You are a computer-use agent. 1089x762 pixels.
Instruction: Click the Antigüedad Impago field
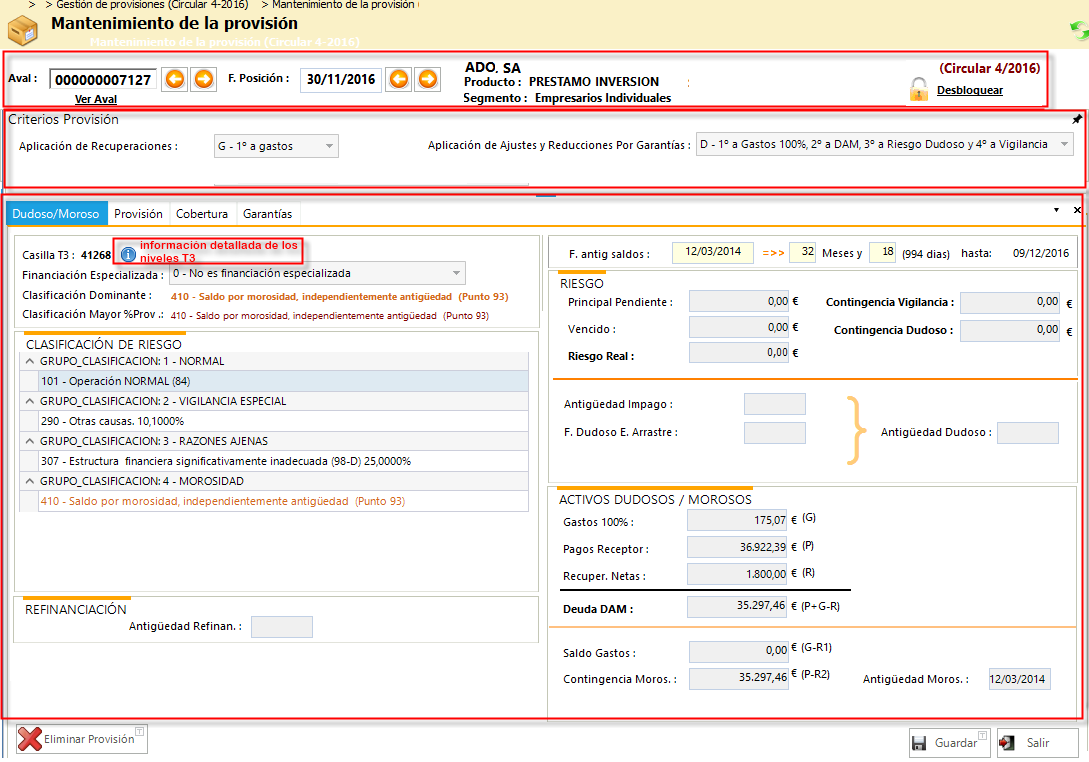[x=774, y=404]
